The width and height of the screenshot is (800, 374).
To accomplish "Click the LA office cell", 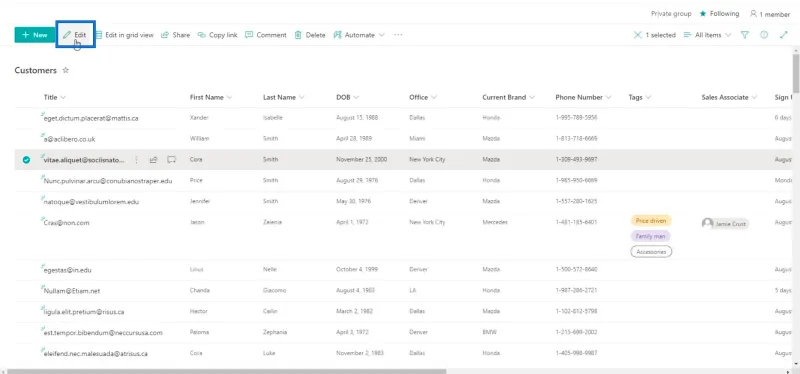I will [412, 290].
